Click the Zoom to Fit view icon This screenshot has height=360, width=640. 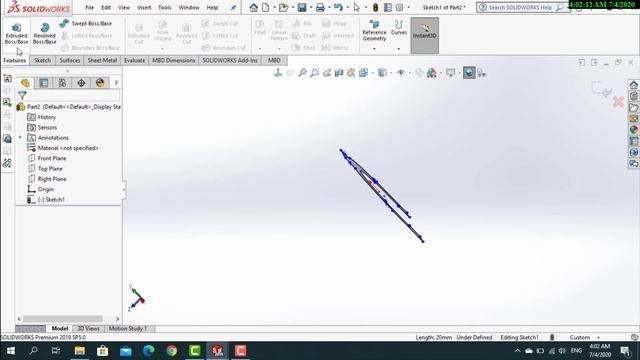[302, 73]
